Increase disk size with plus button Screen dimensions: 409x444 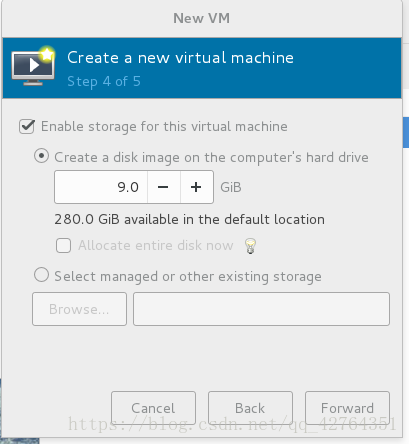(x=197, y=187)
